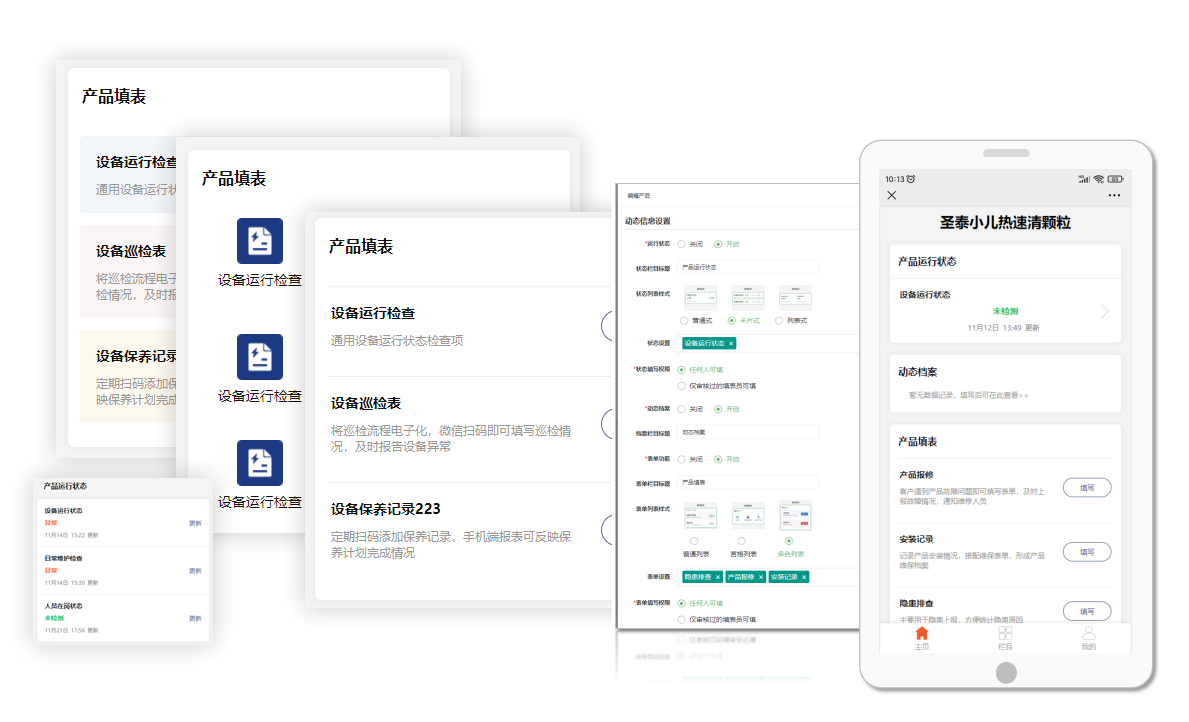1189x722 pixels.
Task: Click the 列表式 style preview thumbnail
Action: coord(795,296)
